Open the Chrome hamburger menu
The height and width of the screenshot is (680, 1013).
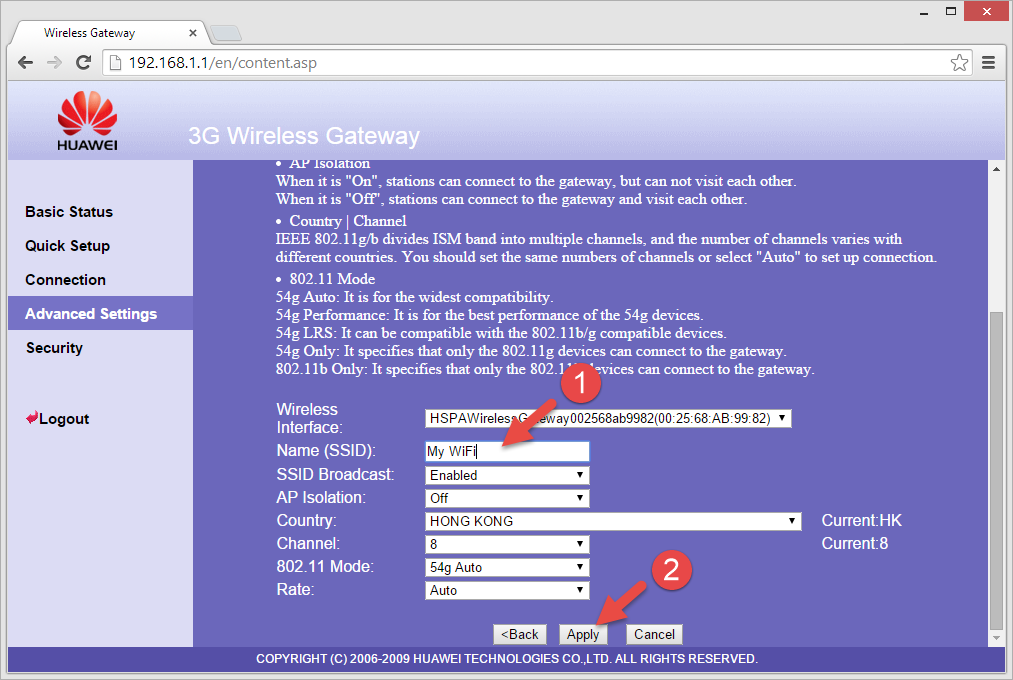tap(988, 63)
